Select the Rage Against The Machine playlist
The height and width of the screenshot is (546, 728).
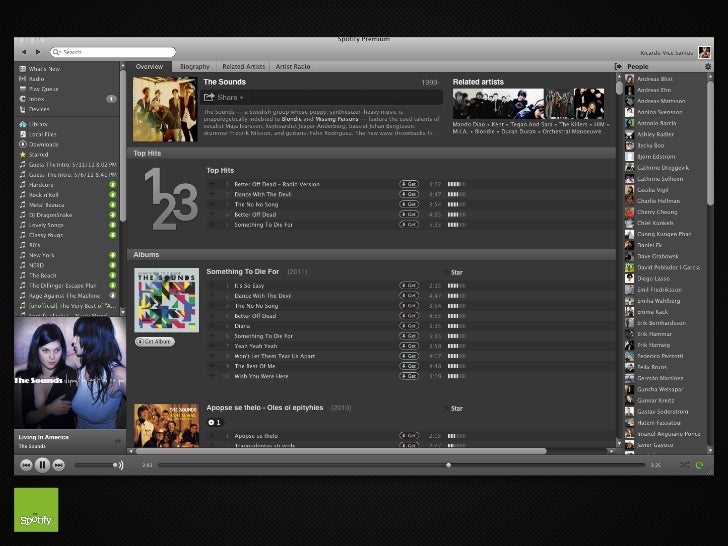[67, 295]
